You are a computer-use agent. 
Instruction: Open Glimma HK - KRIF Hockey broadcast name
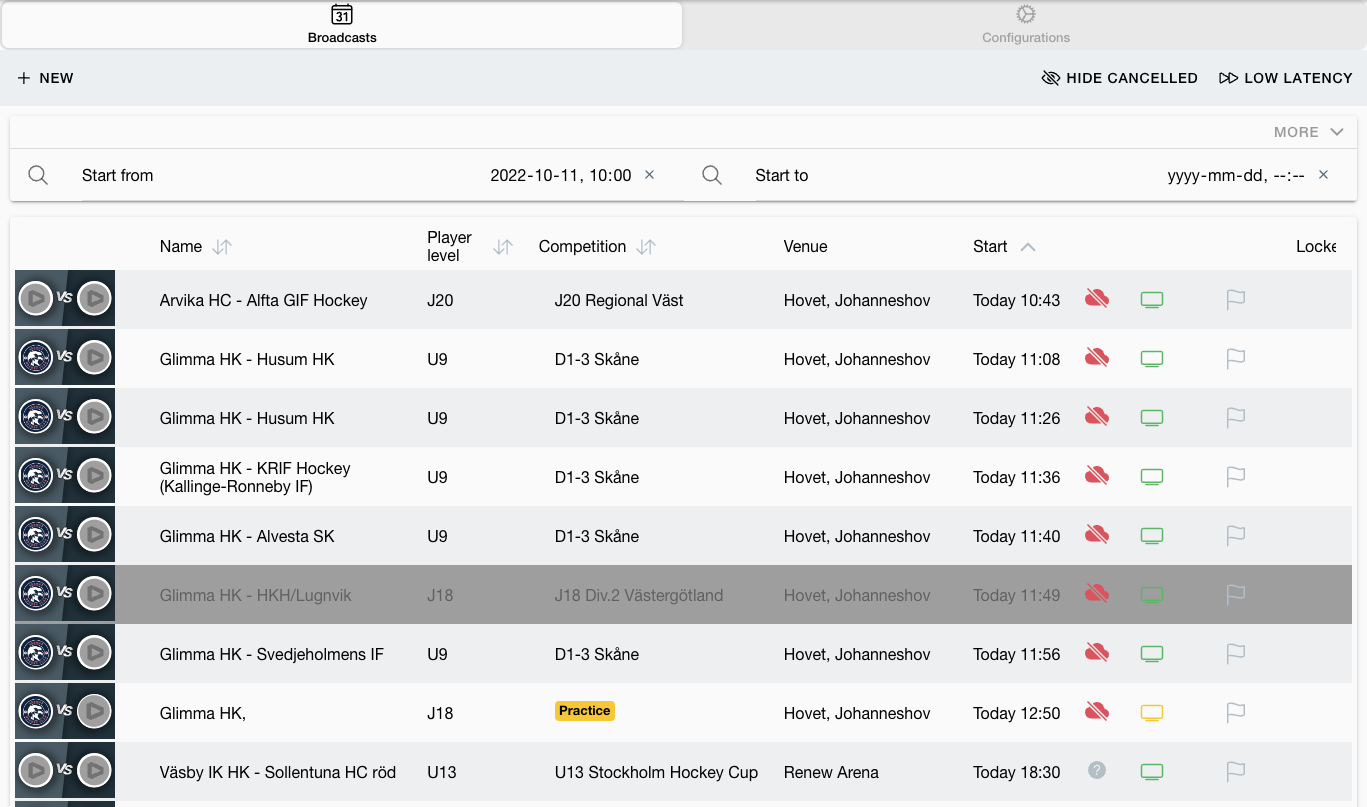(255, 477)
